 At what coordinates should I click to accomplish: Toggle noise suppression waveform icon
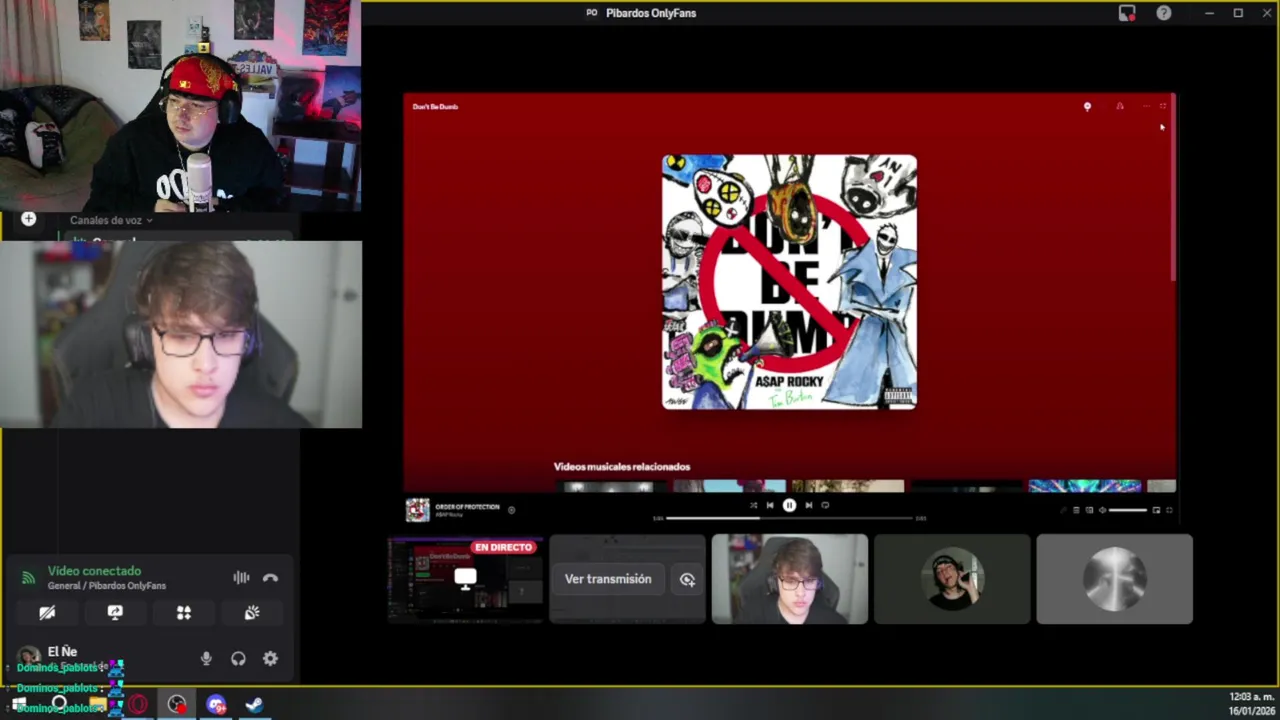point(241,577)
